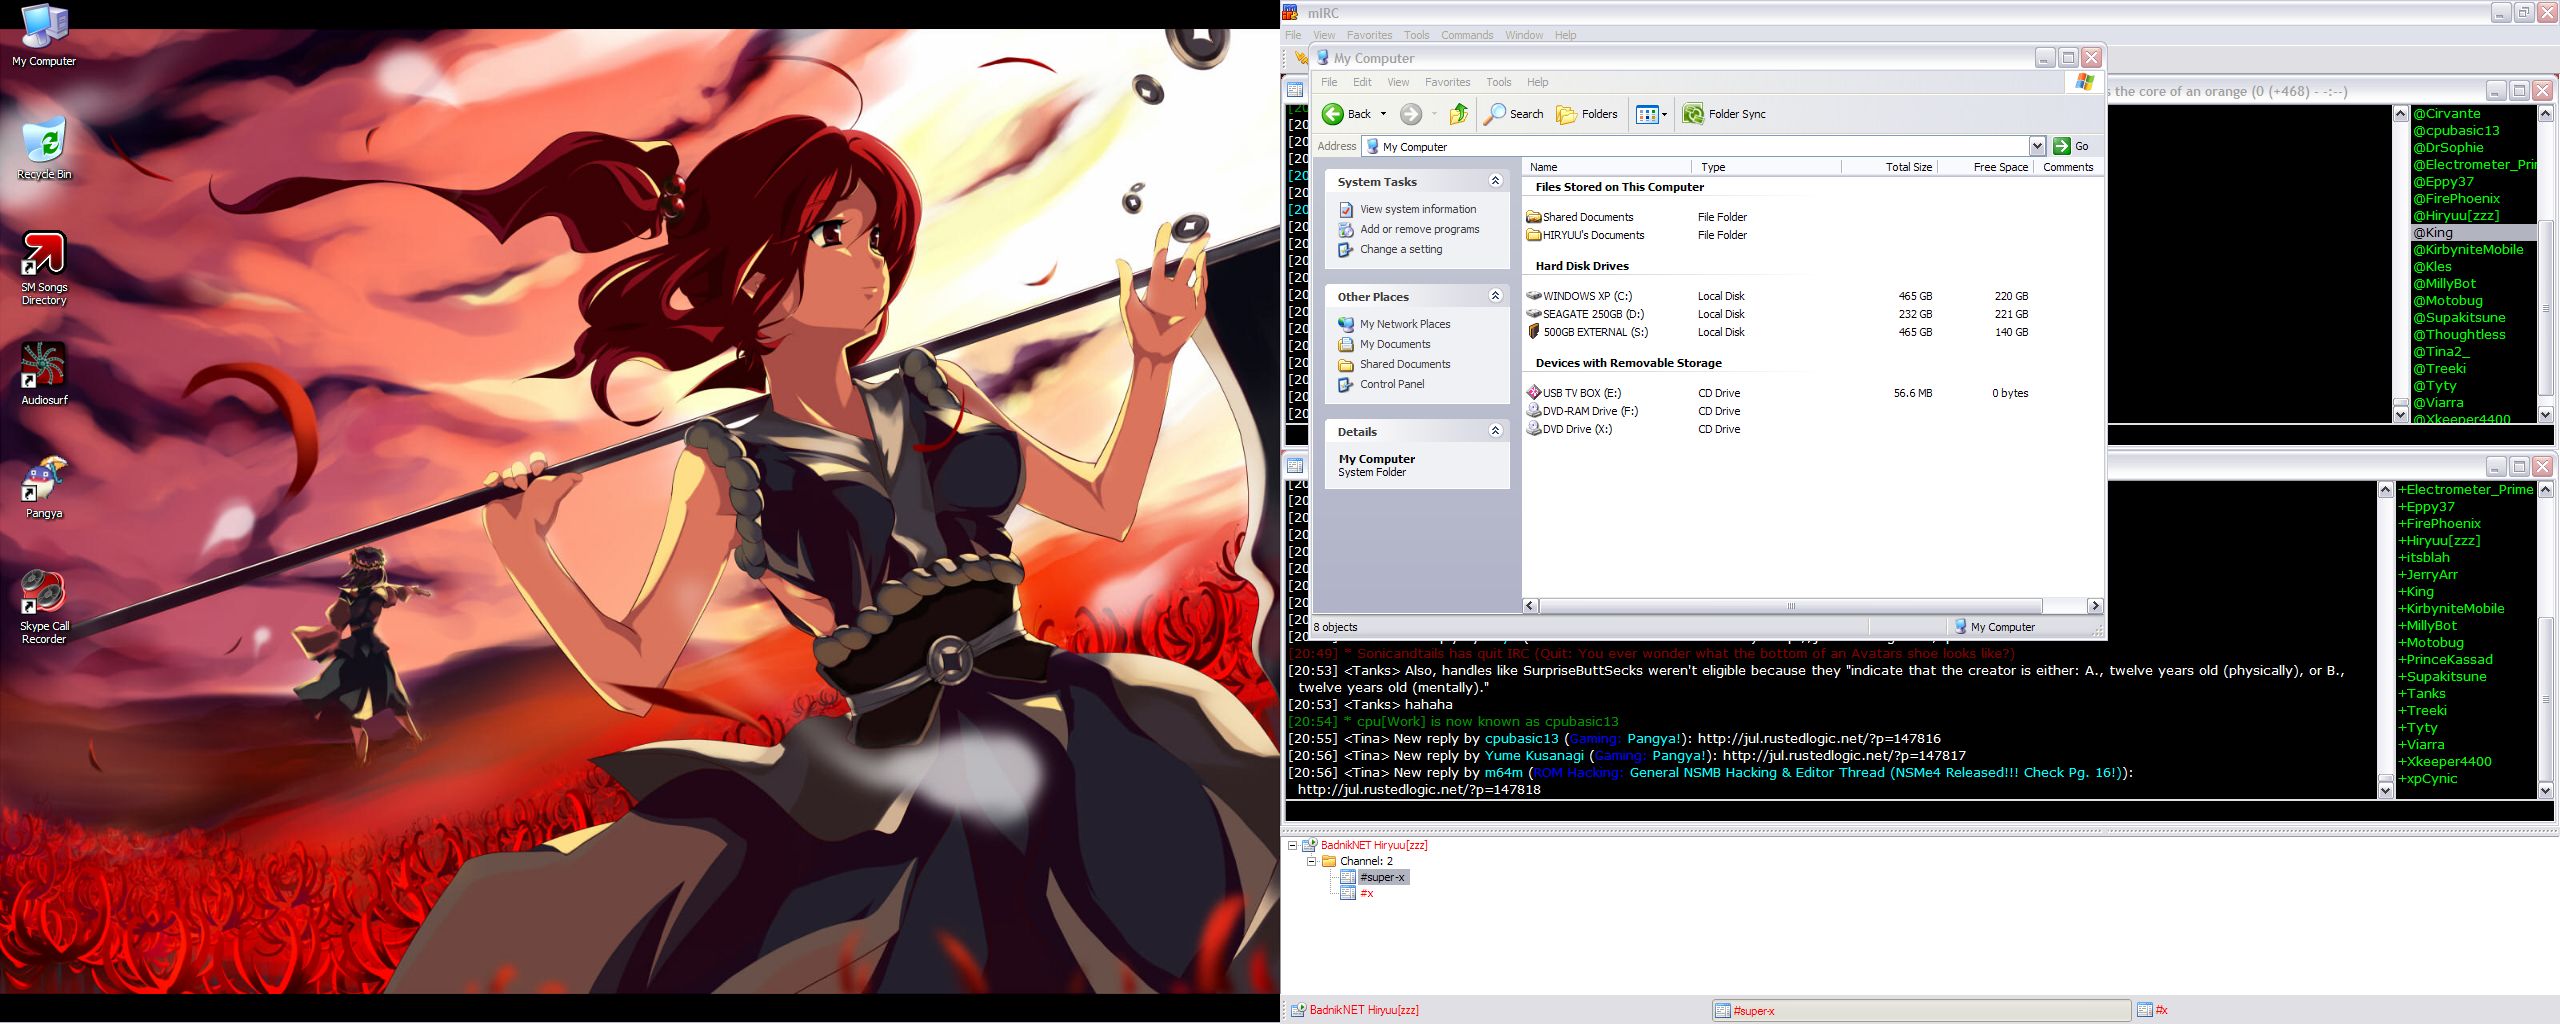Click the Up folder toolbar icon
Viewport: 2560px width, 1024px height.
tap(1459, 114)
